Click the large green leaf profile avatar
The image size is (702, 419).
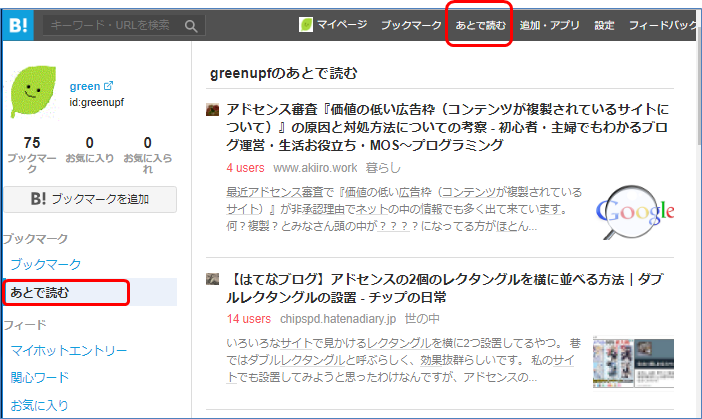(34, 92)
